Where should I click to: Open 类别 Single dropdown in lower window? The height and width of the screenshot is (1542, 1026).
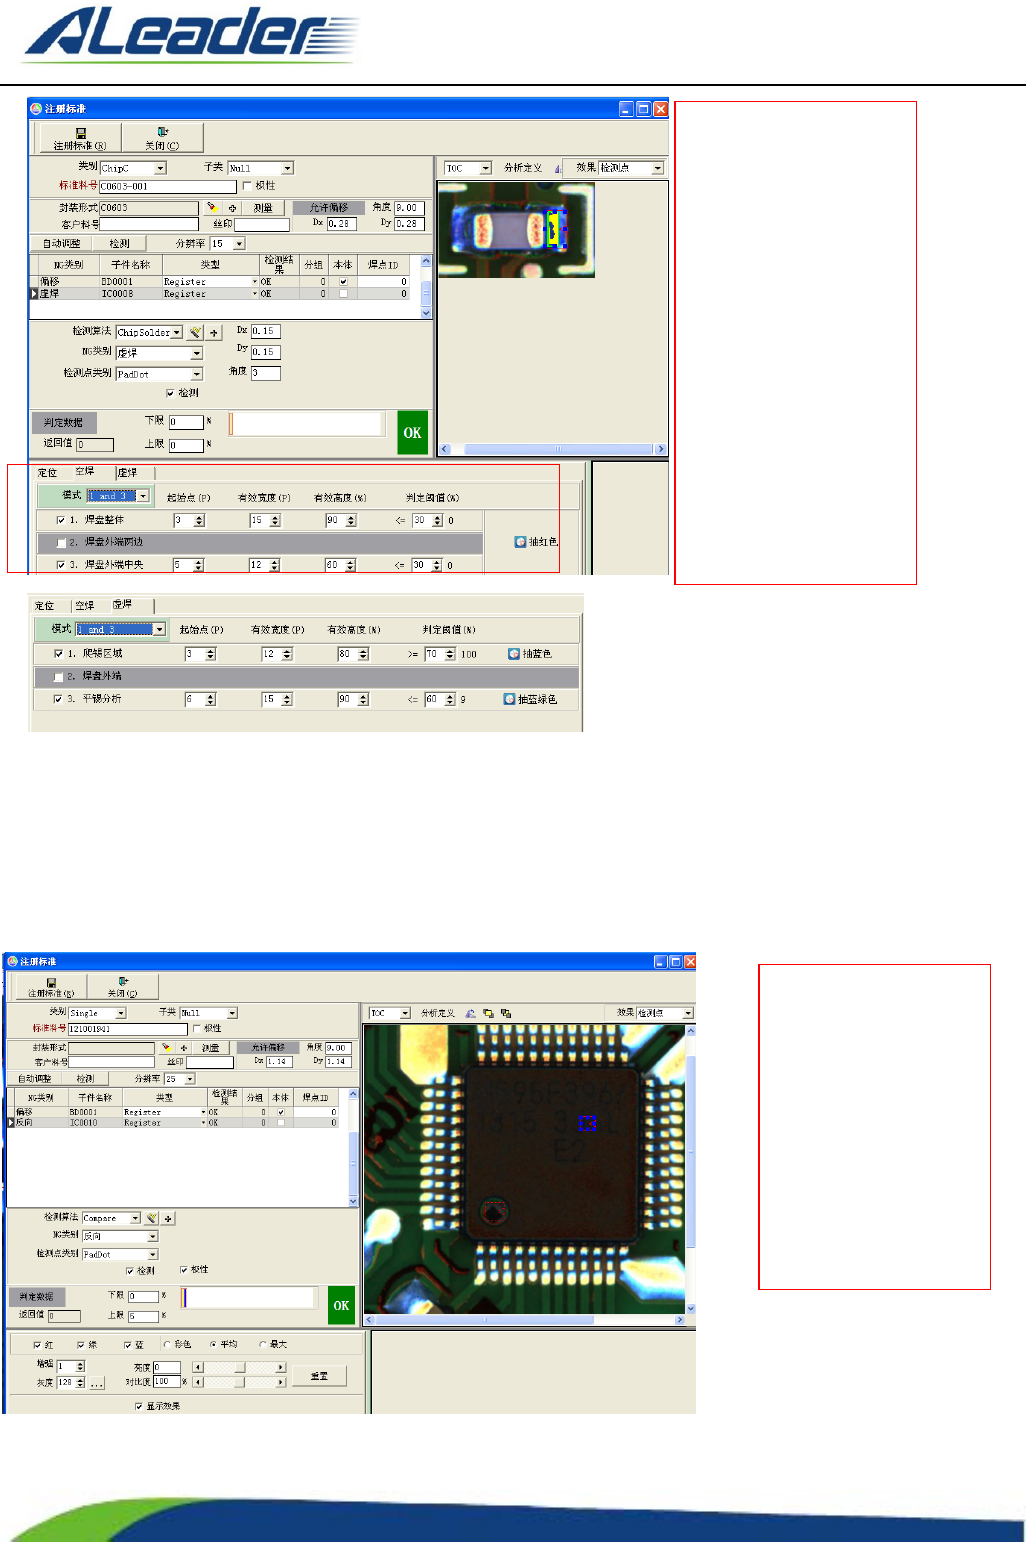point(121,1013)
